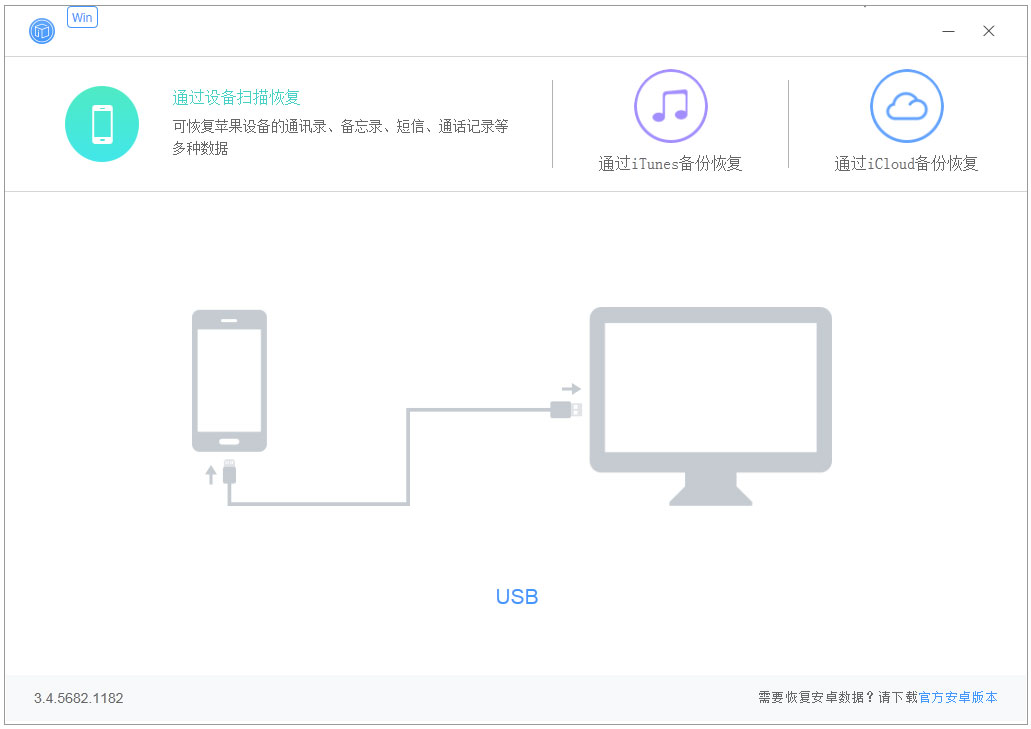1031x729 pixels.
Task: Click the USB plug next to the monitor
Action: tap(566, 409)
